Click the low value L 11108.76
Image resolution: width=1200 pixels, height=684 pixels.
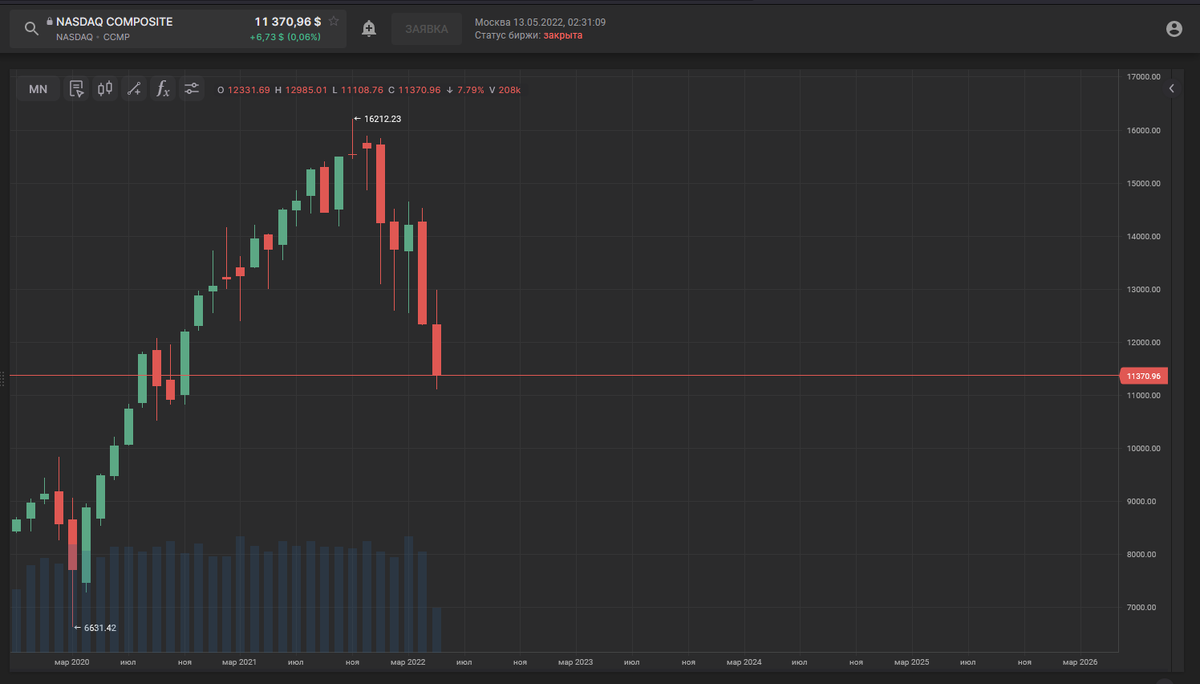[x=358, y=90]
